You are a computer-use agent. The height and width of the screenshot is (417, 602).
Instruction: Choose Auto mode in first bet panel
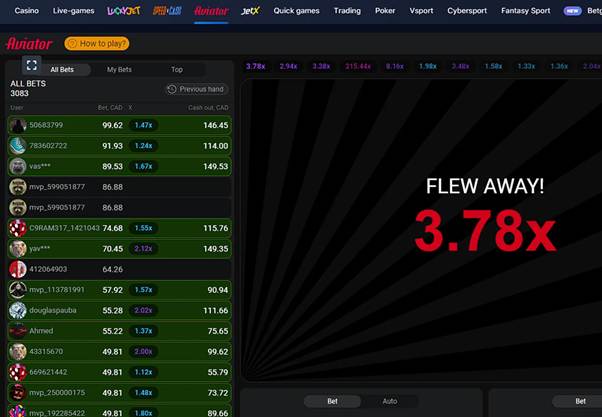pyautogui.click(x=390, y=401)
